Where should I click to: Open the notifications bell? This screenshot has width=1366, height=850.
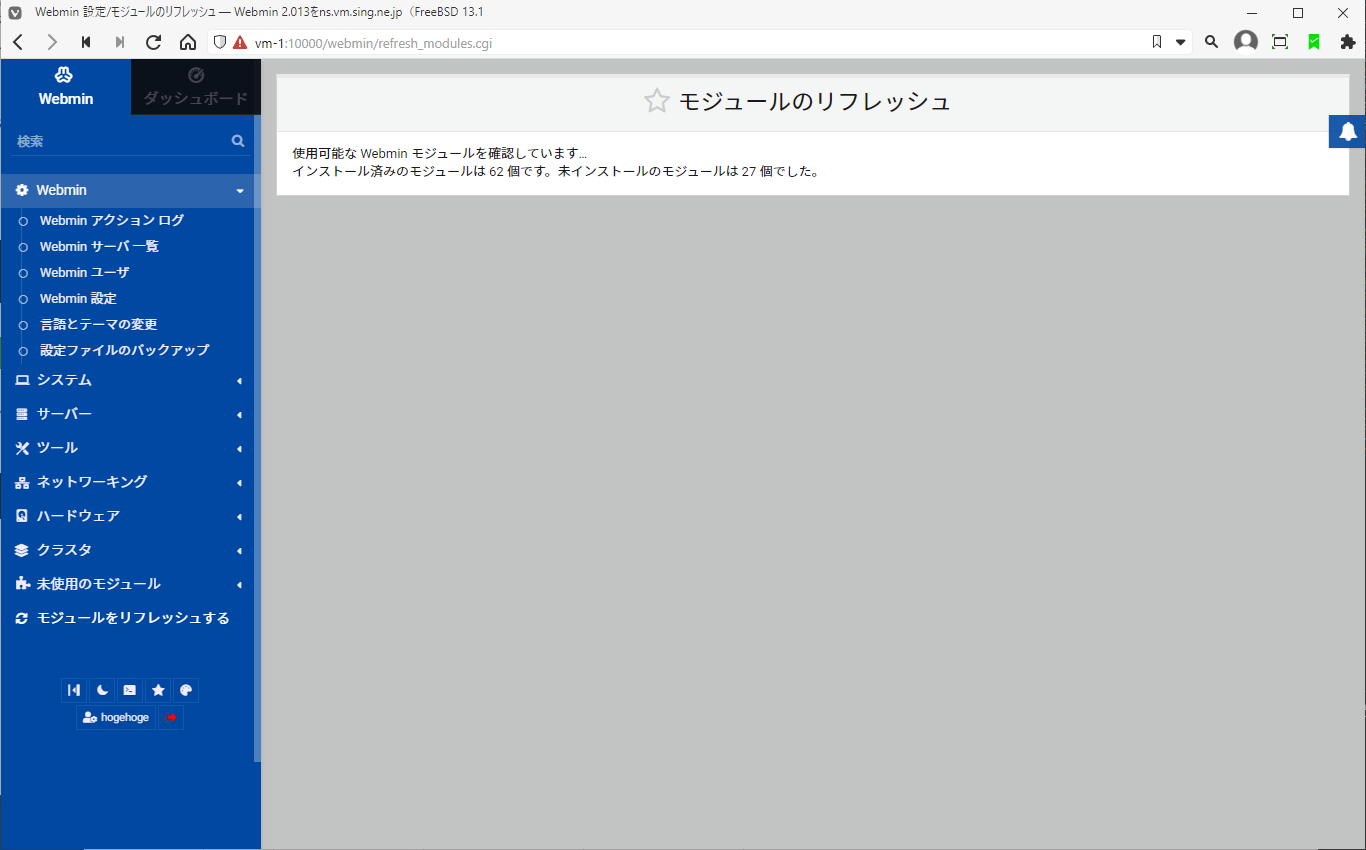(x=1348, y=132)
